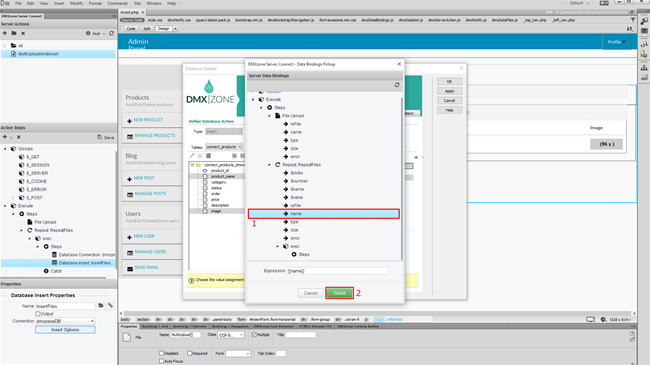Refresh the Server Data Bindings list

tap(397, 85)
